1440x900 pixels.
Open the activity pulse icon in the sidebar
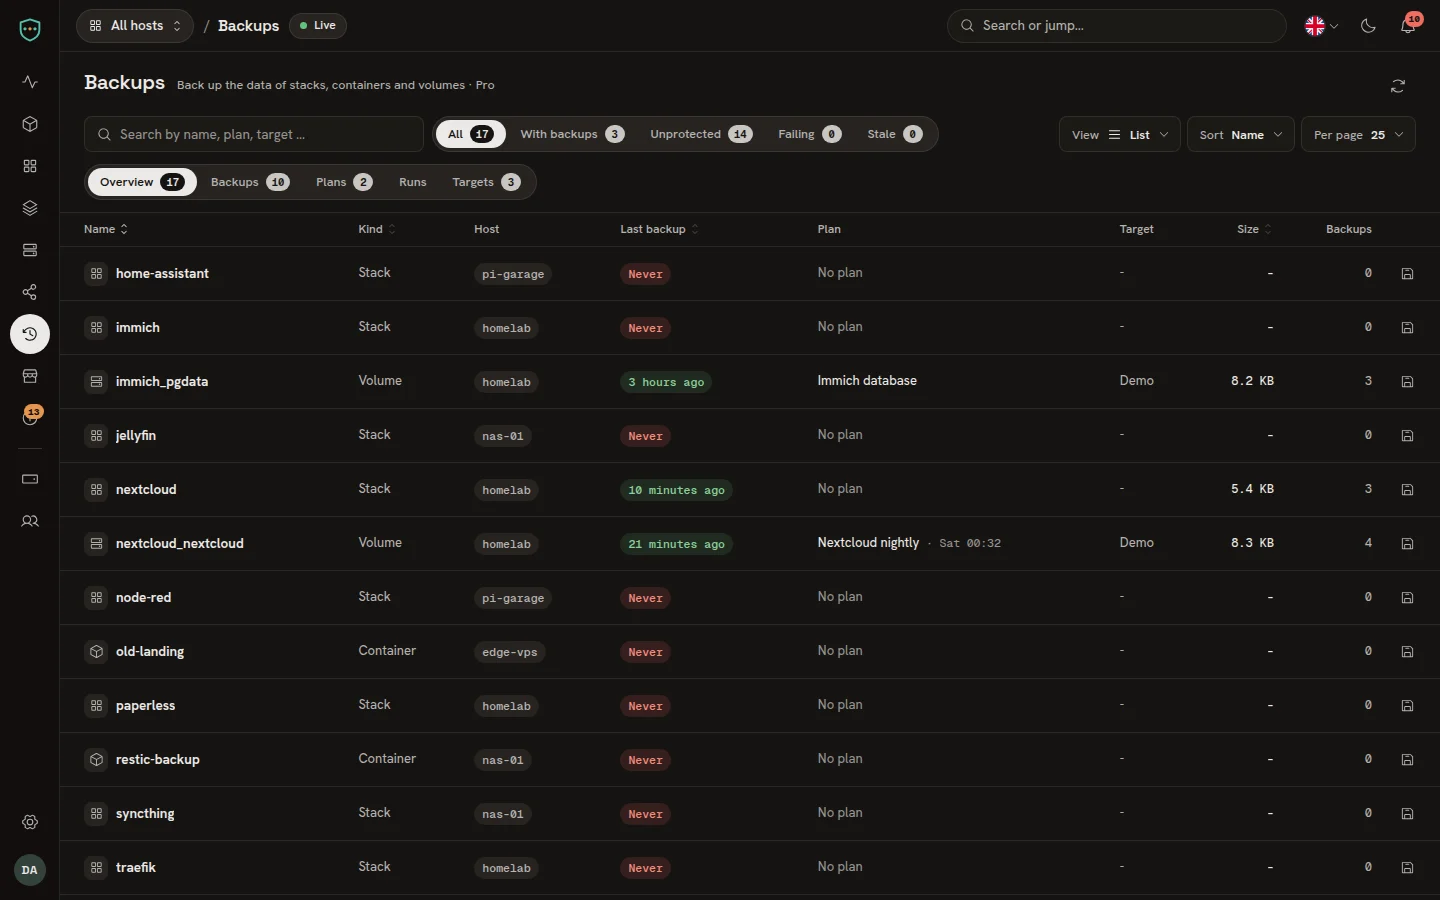click(x=30, y=82)
